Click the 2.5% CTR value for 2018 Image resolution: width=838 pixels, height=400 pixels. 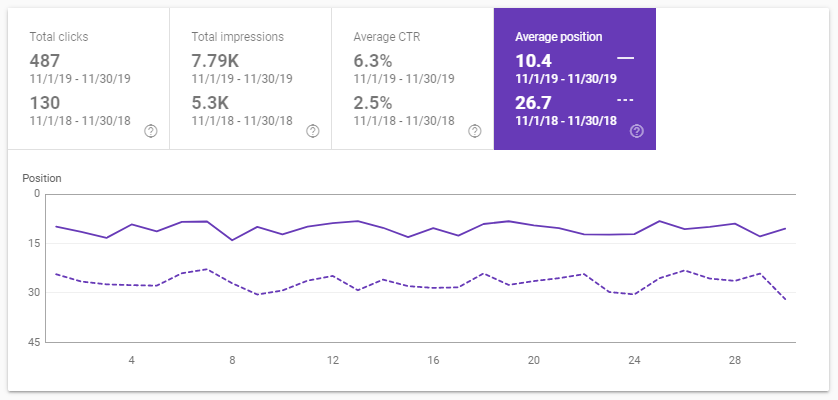372,102
